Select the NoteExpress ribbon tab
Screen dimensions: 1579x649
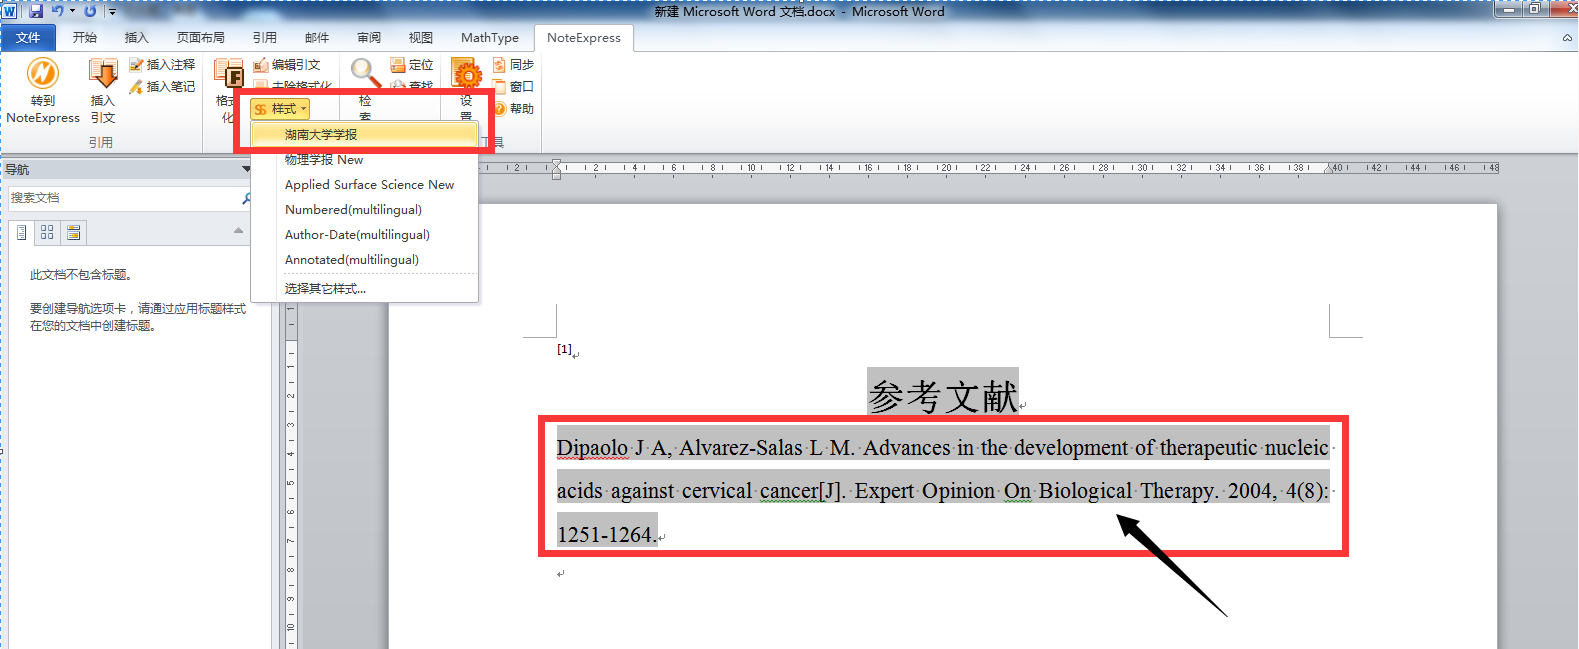click(x=584, y=38)
